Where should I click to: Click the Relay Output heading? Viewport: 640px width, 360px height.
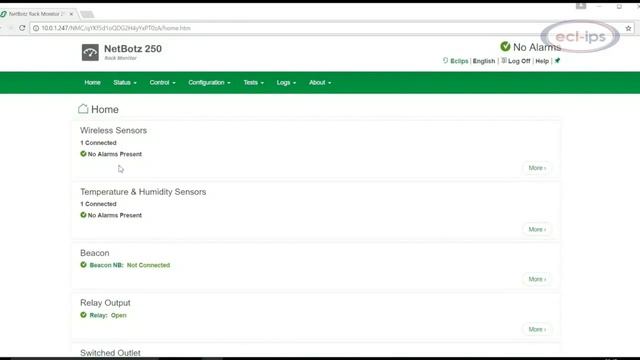point(105,303)
